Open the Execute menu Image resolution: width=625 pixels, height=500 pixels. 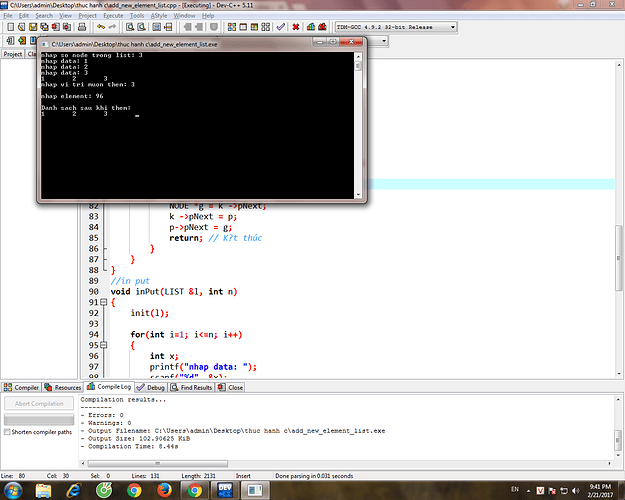[x=113, y=16]
